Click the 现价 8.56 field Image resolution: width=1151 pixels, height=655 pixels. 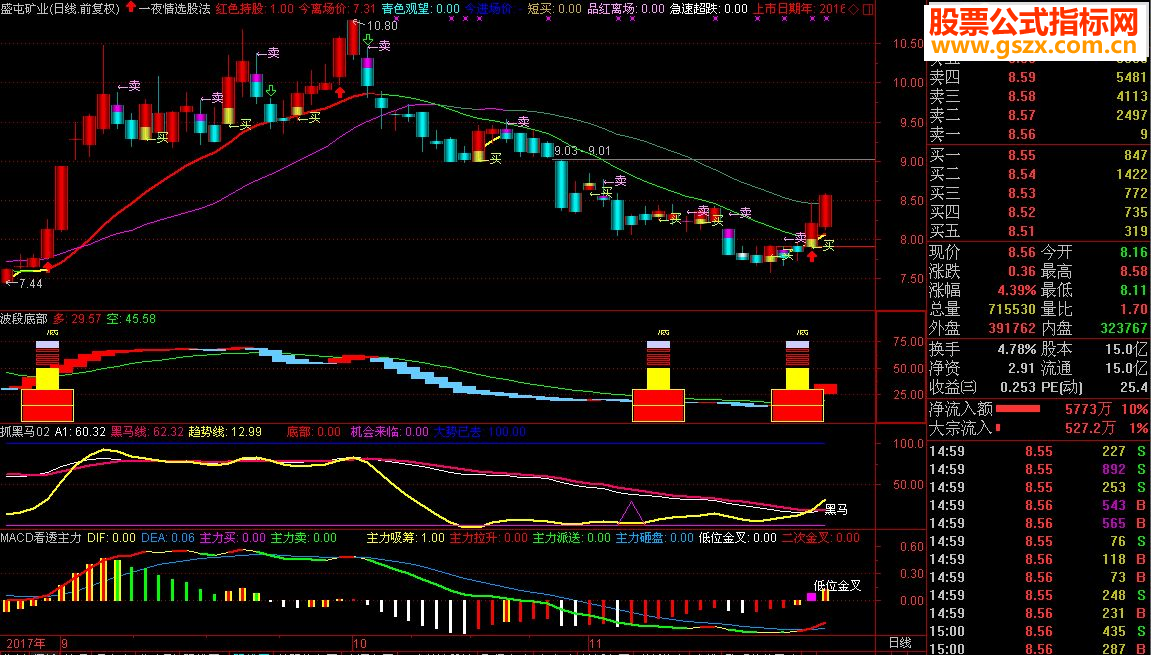pos(982,252)
